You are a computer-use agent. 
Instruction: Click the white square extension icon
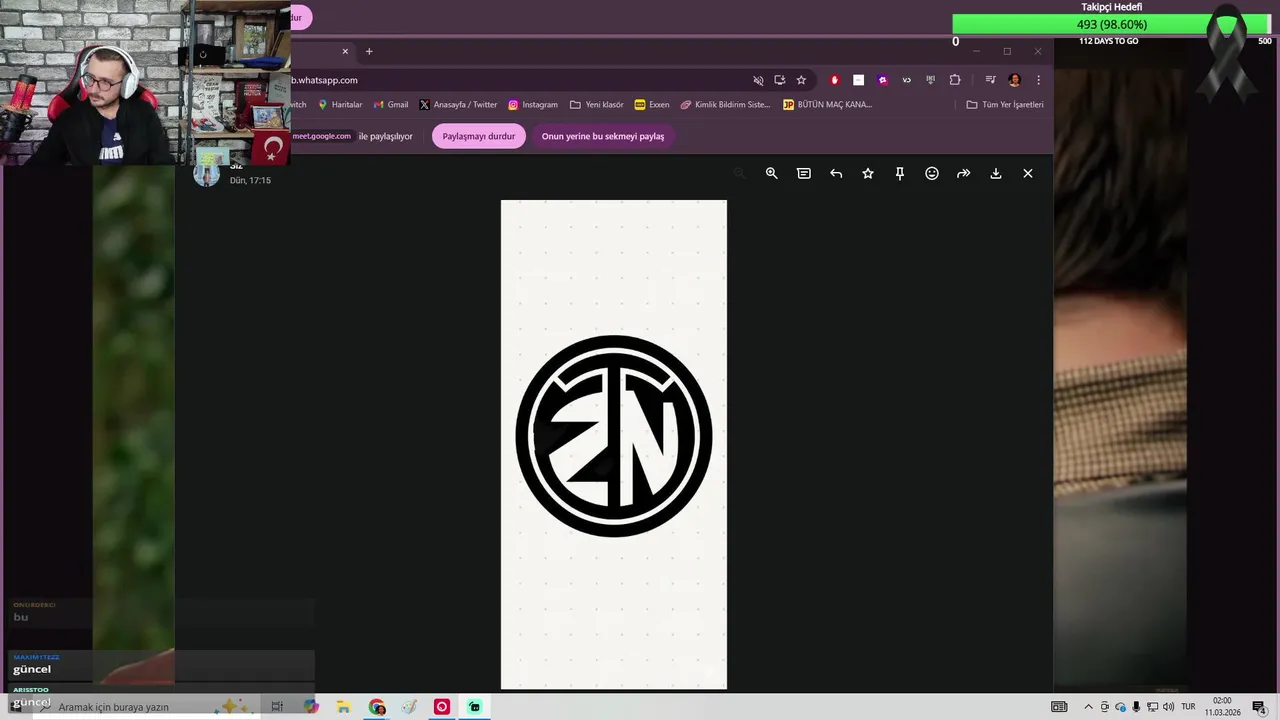pos(858,80)
